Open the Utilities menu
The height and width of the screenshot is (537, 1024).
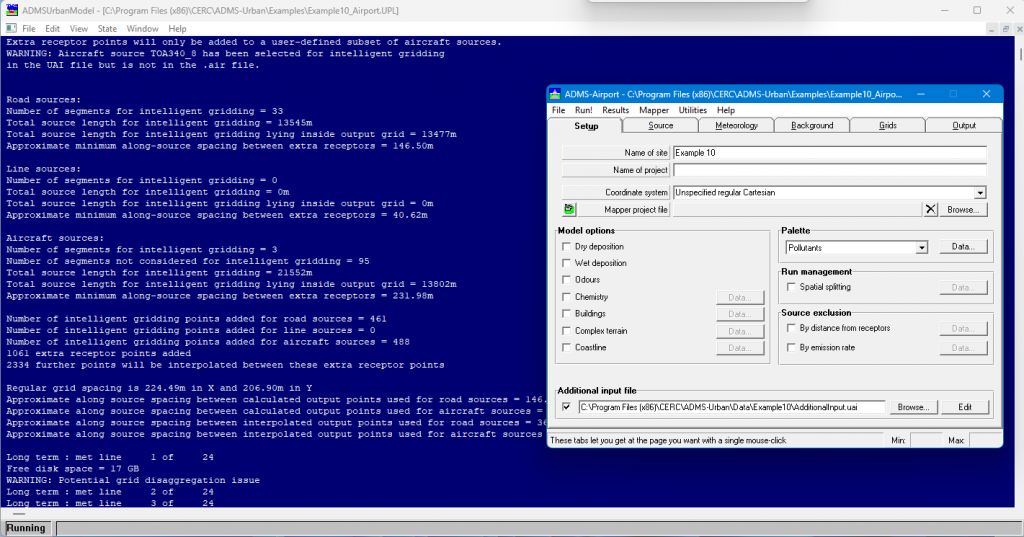point(692,110)
